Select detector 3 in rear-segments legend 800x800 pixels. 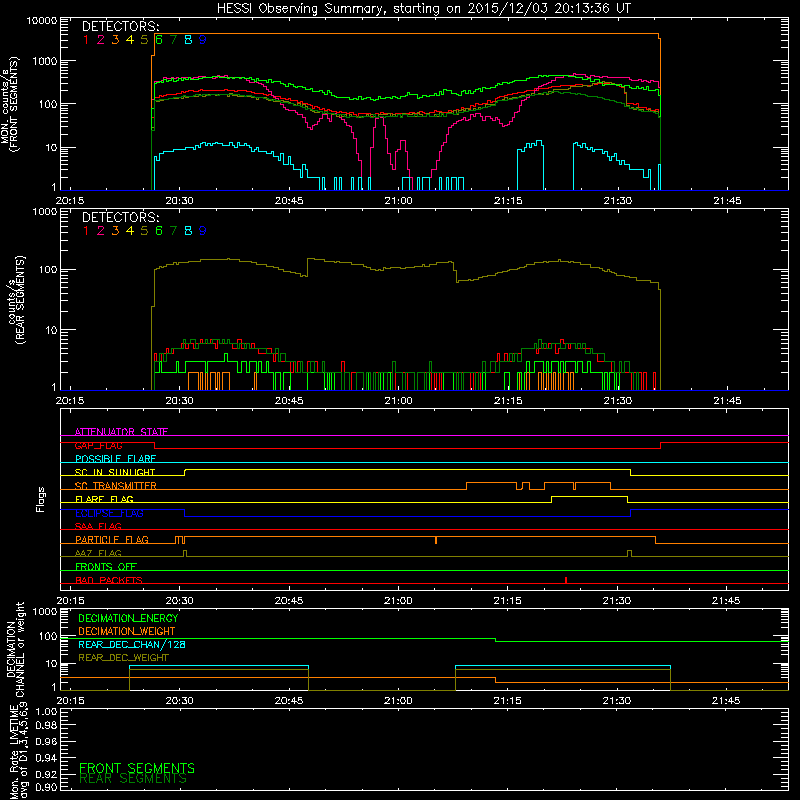tap(115, 231)
